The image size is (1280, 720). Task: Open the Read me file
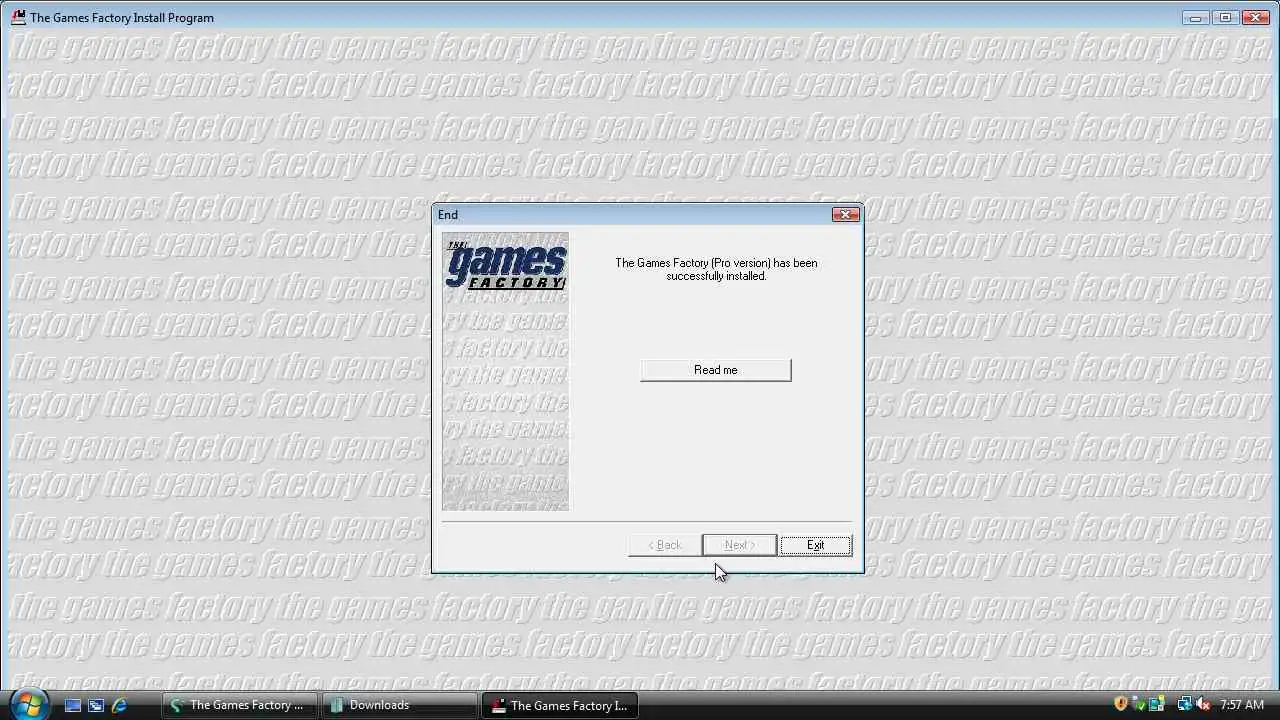click(715, 370)
